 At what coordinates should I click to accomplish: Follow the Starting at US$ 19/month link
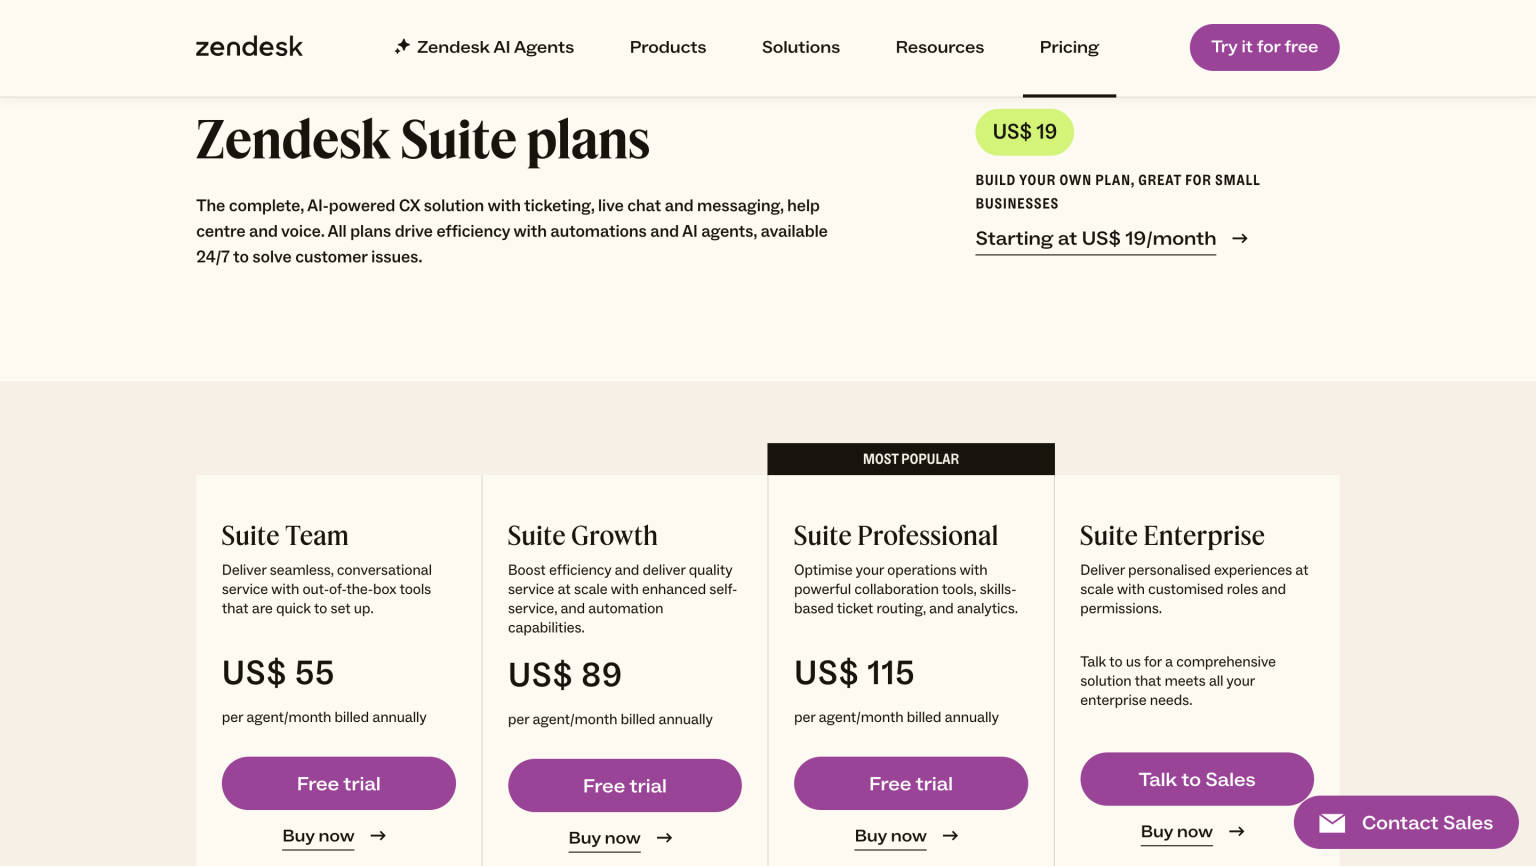tap(1095, 238)
